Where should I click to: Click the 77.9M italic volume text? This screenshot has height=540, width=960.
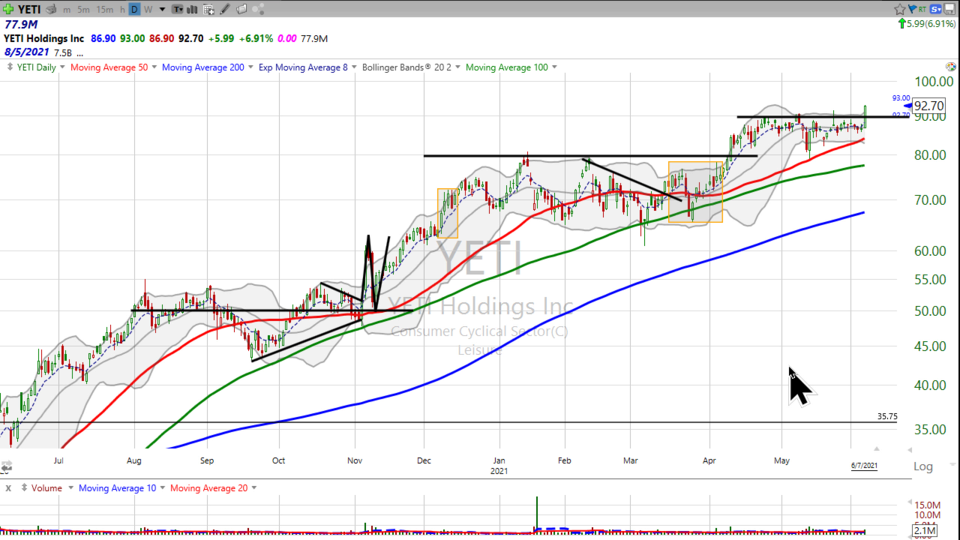tap(21, 24)
